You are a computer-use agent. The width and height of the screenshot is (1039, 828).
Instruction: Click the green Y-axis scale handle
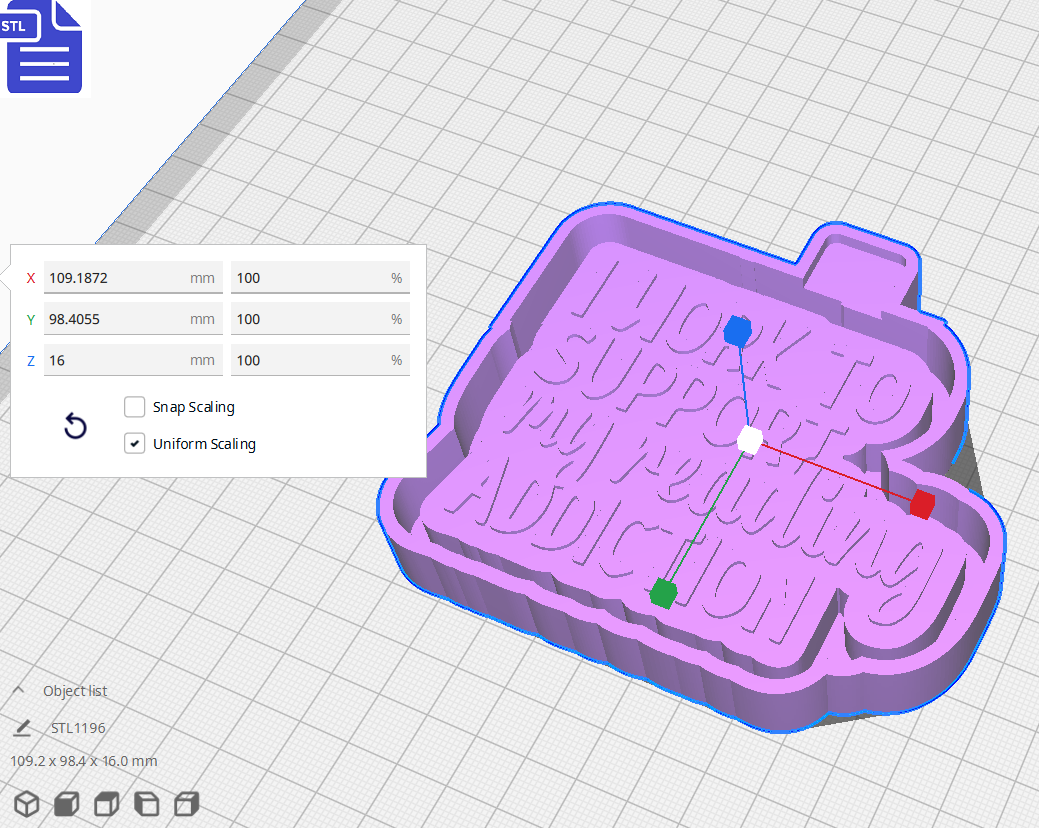663,594
